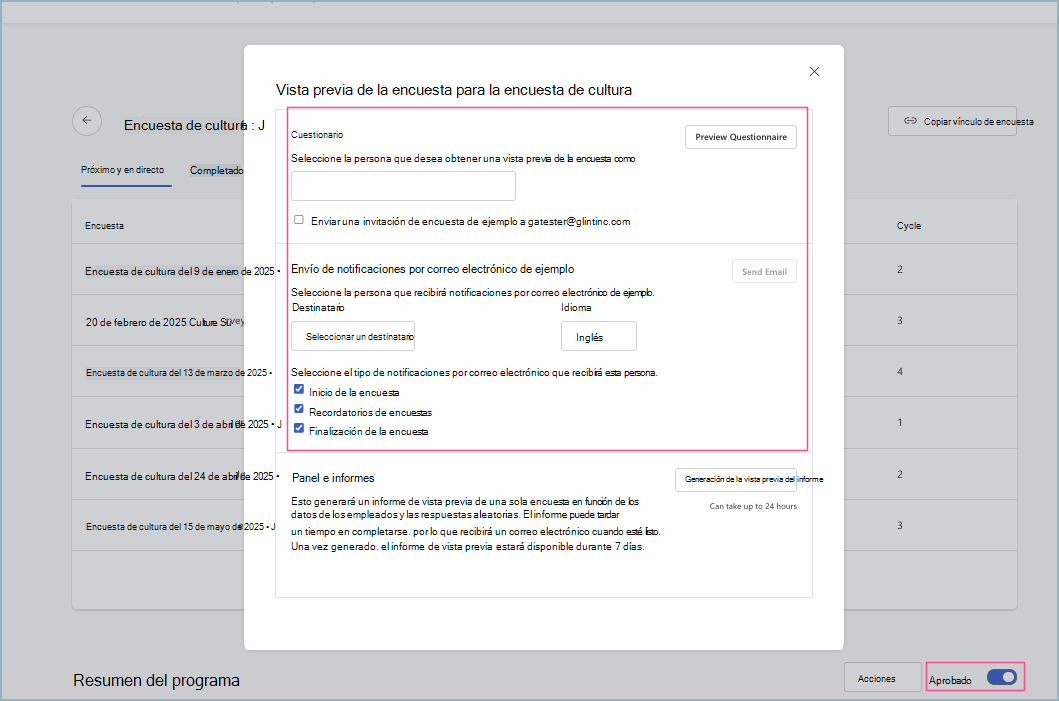Click the Send Email button
The width and height of the screenshot is (1059, 701).
(x=765, y=271)
